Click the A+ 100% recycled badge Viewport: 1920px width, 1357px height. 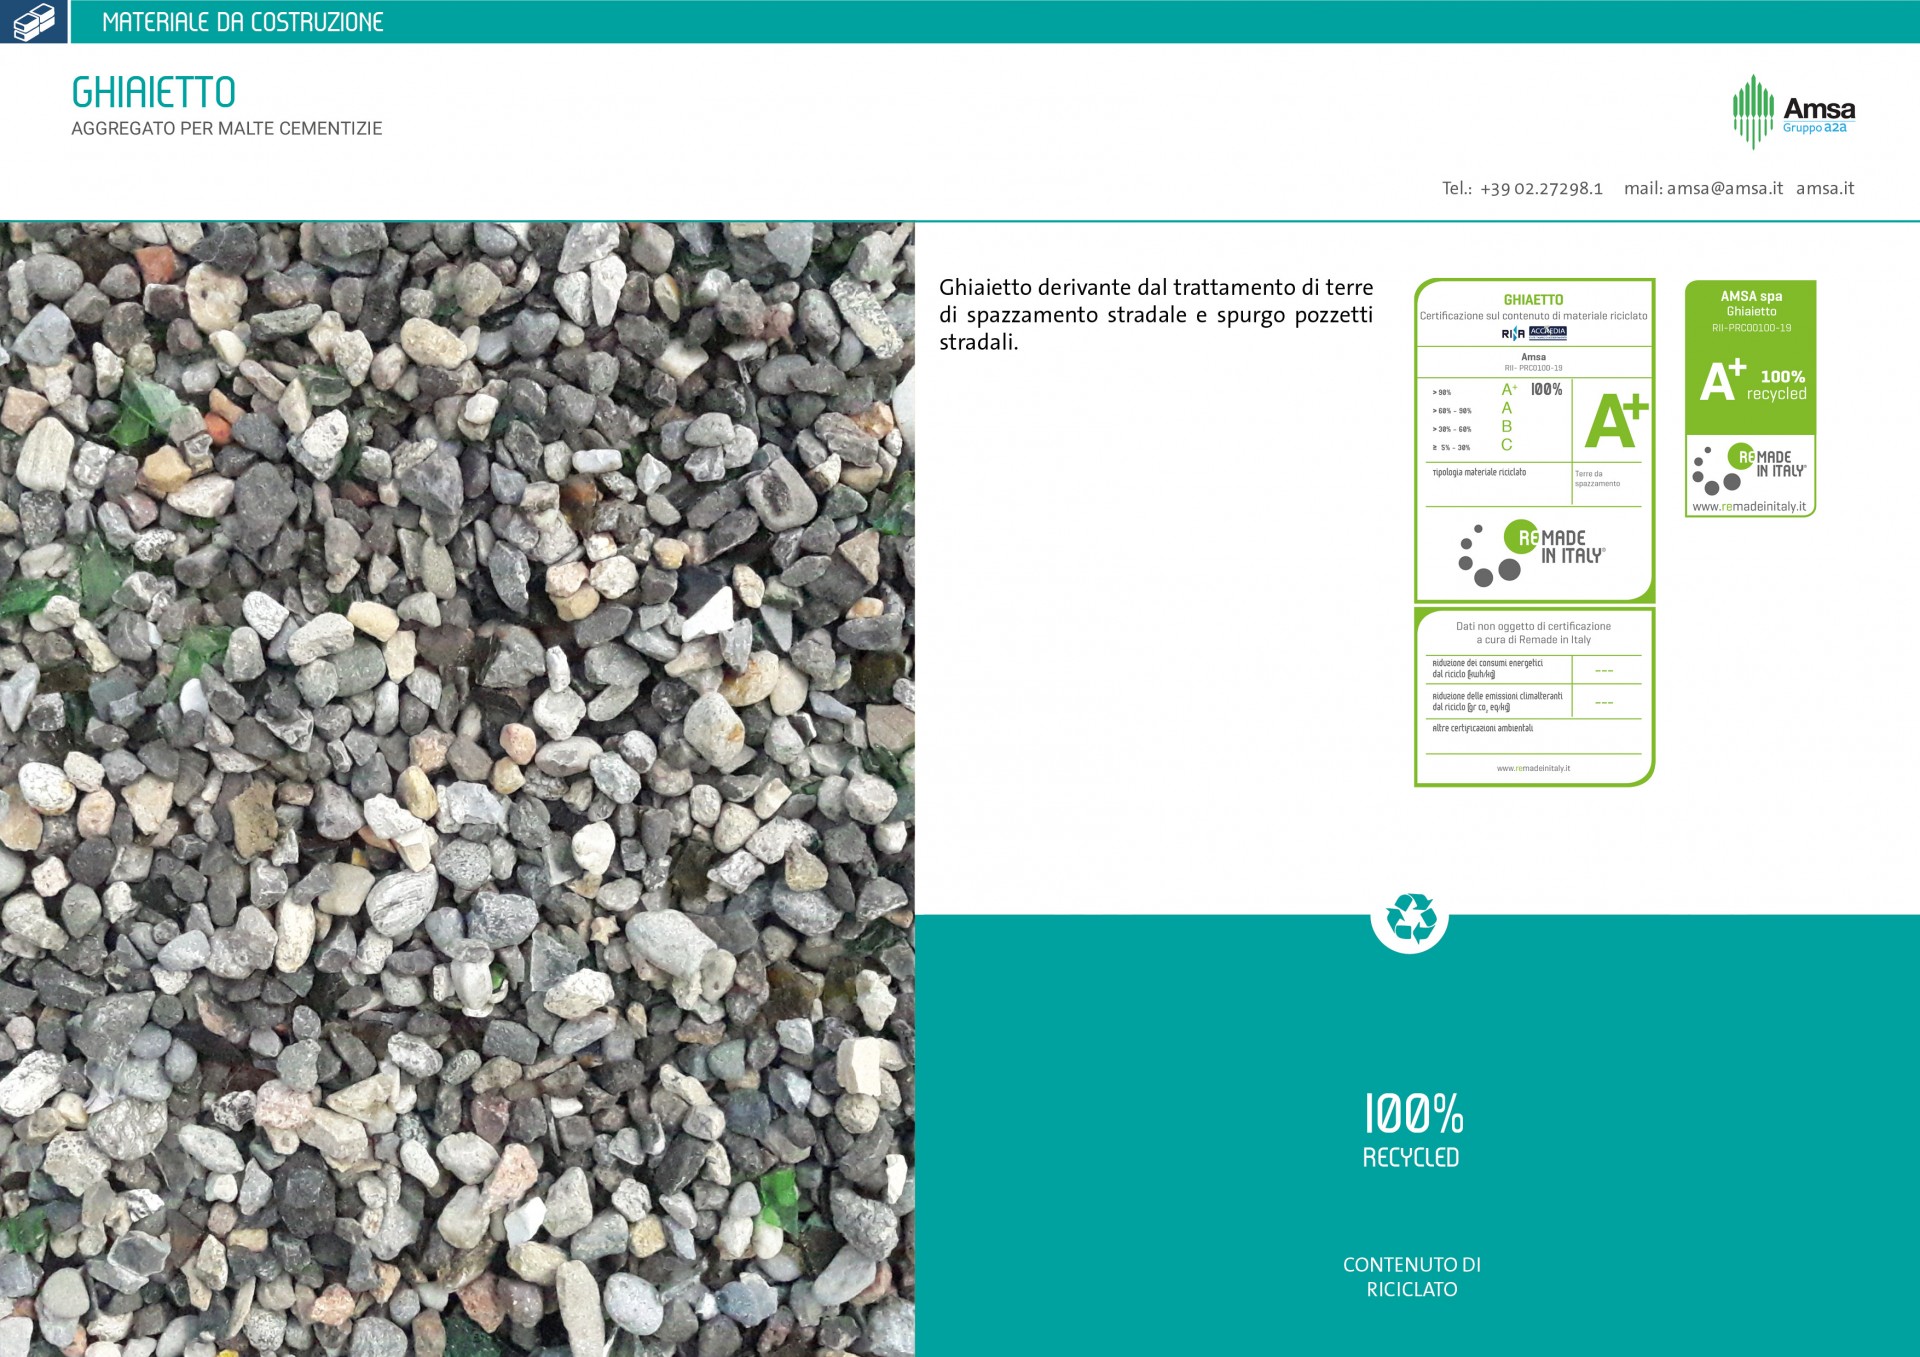tap(1752, 381)
